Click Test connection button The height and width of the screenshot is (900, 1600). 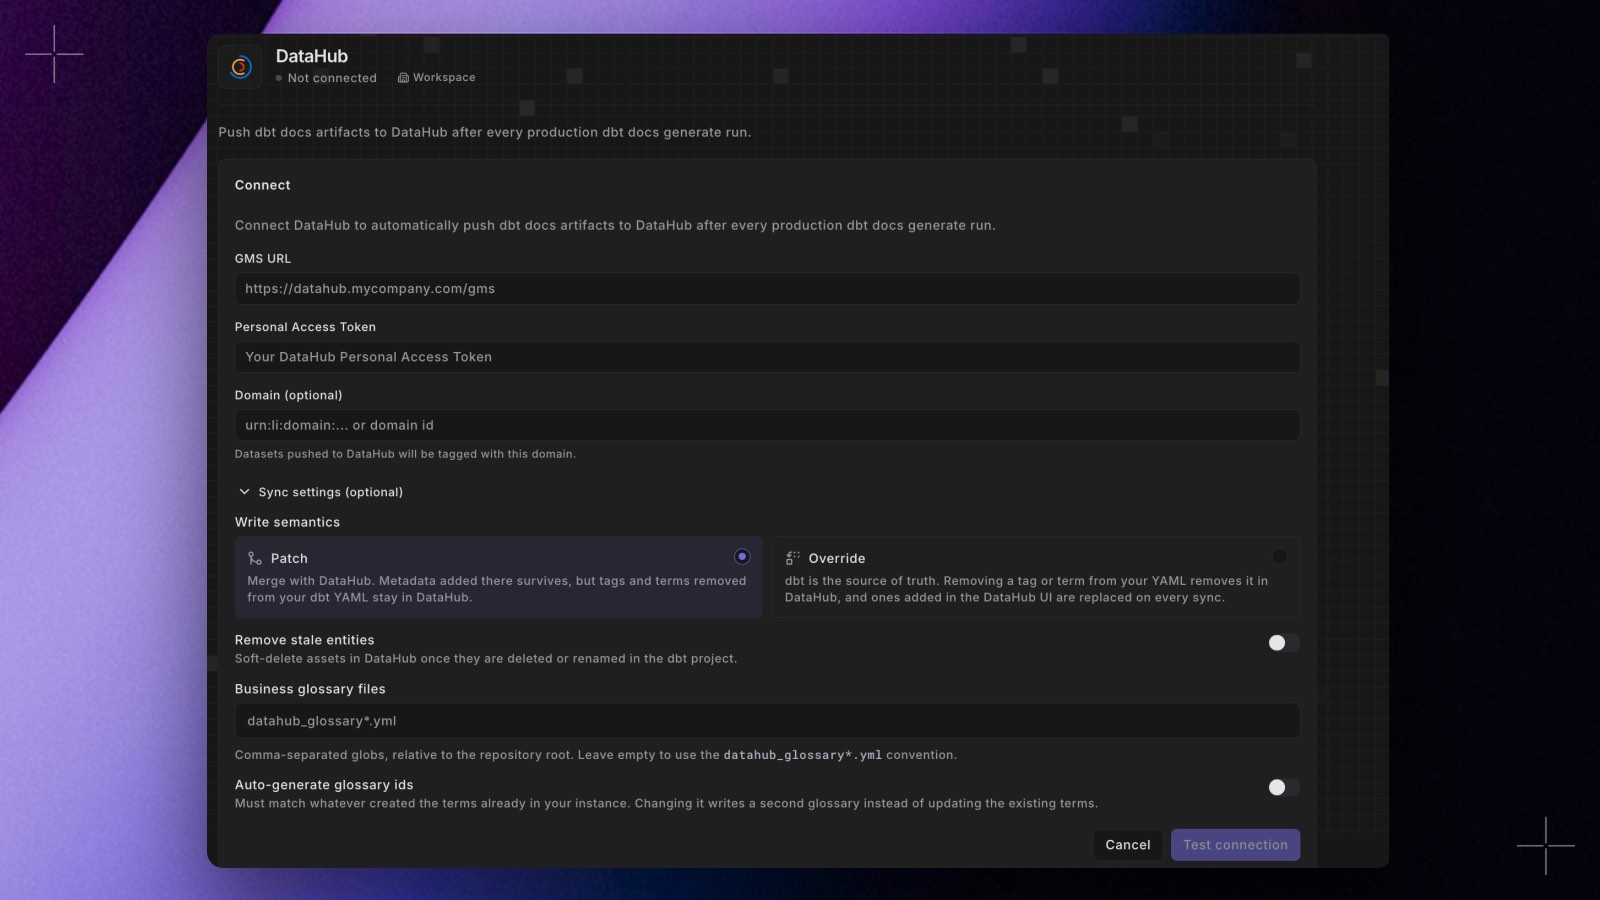(x=1236, y=845)
